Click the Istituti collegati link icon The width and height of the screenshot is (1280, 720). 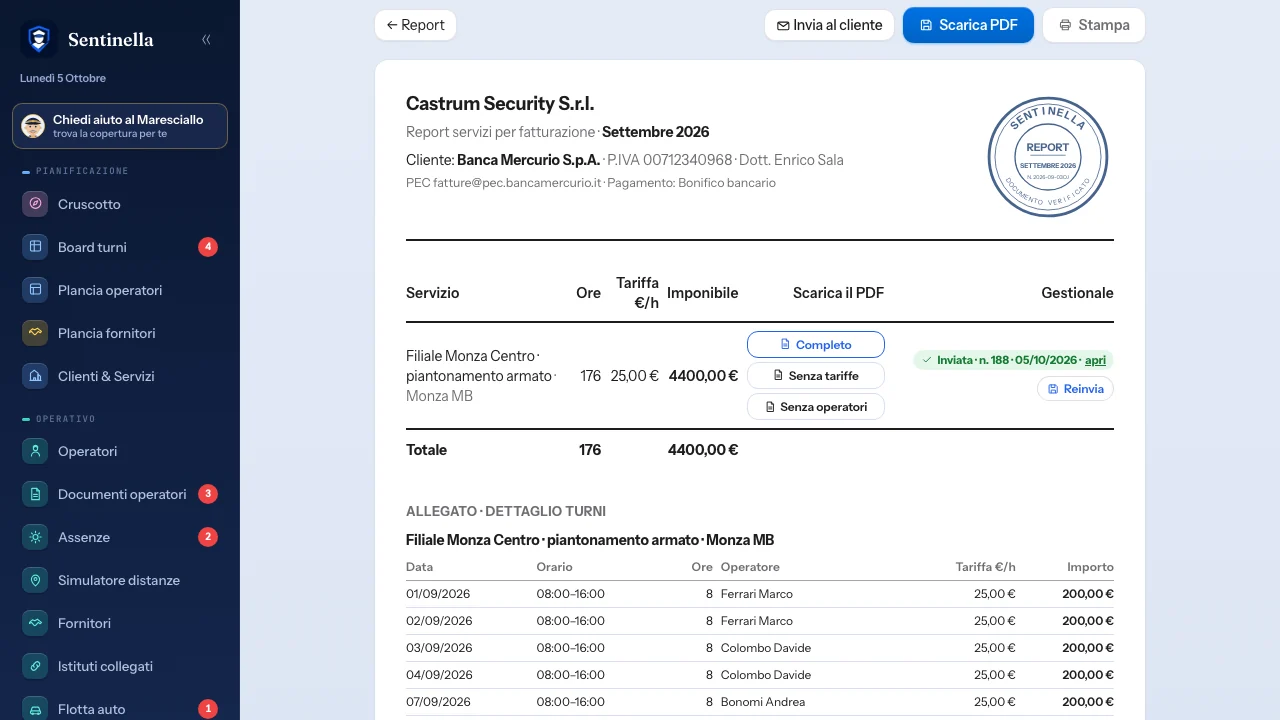[35, 666]
